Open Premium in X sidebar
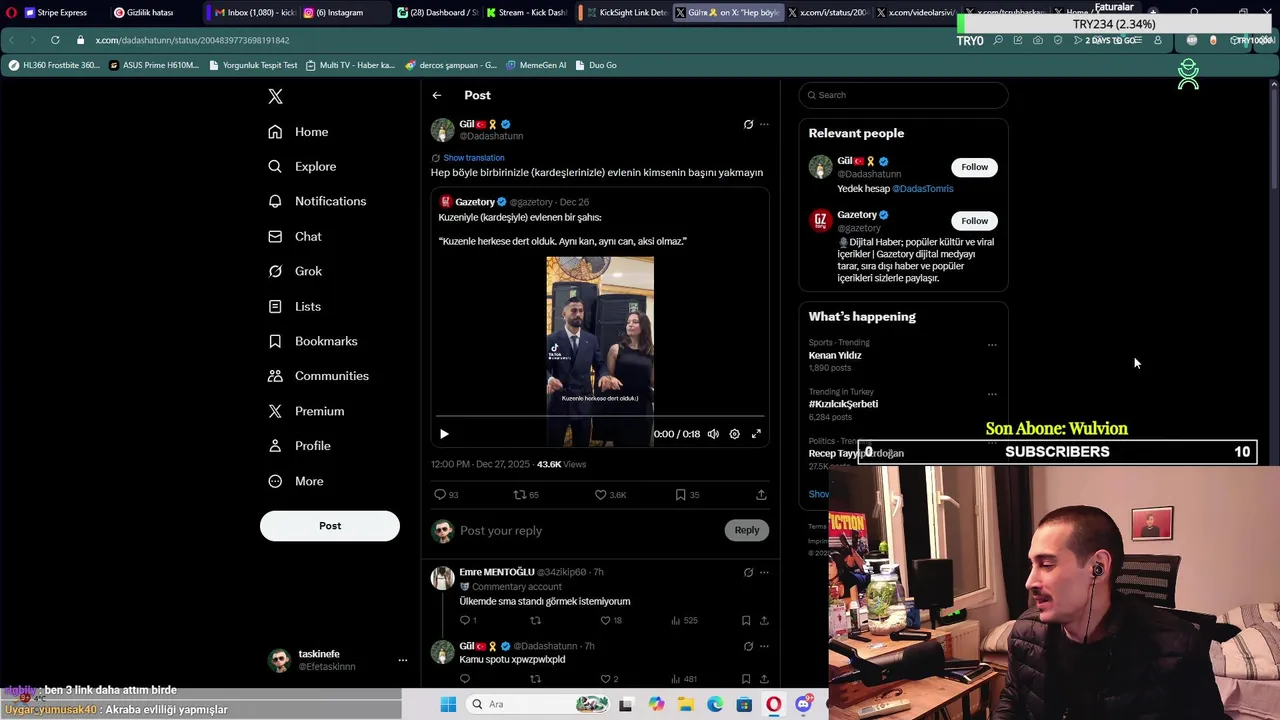The image size is (1280, 720). (306, 411)
